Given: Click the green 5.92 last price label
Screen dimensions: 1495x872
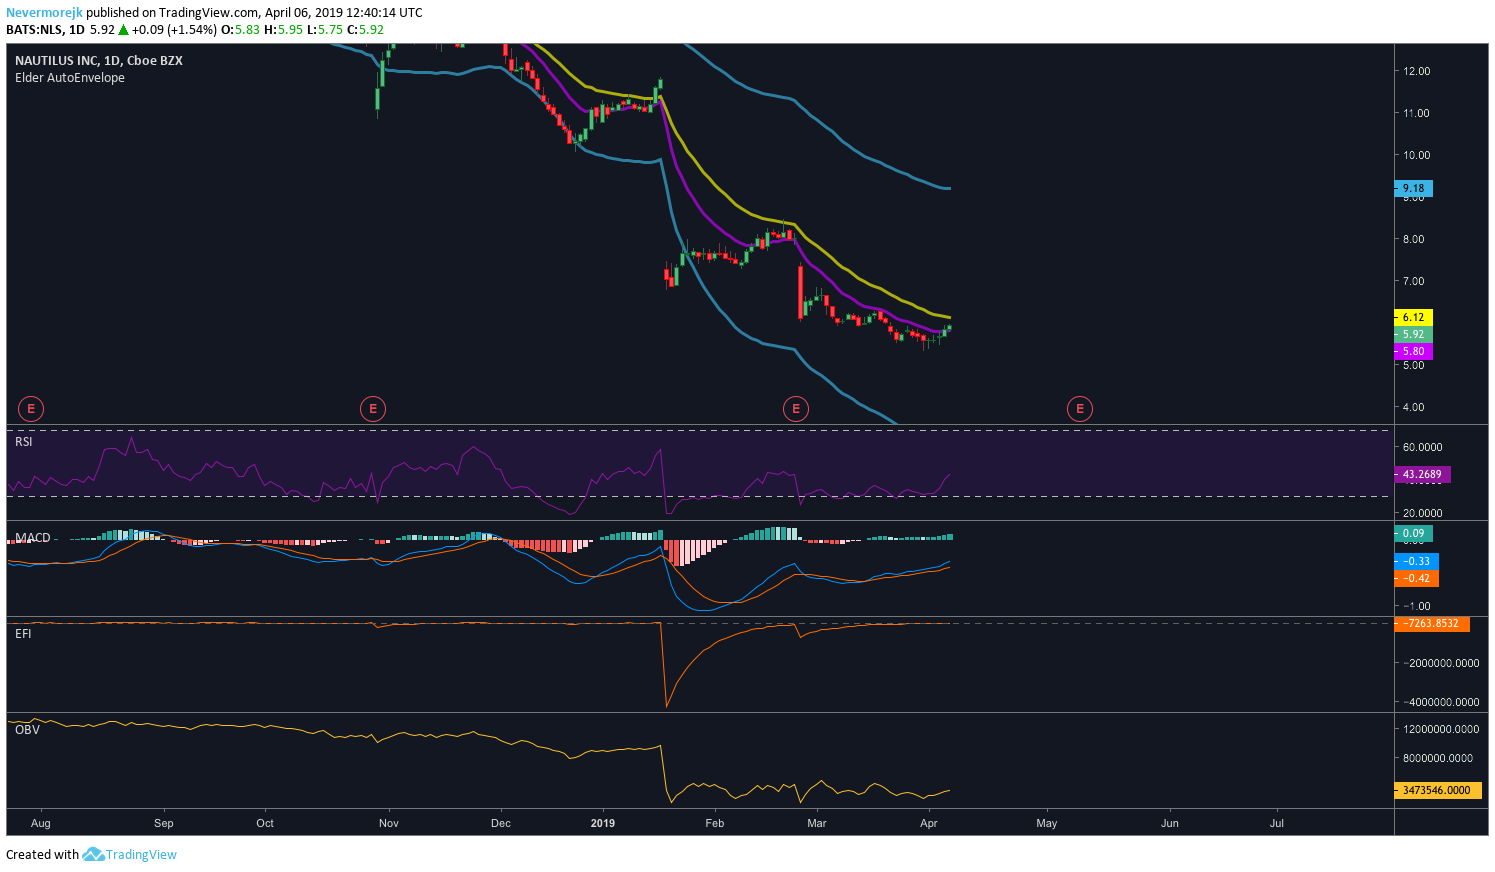Looking at the screenshot, I should 1413,334.
